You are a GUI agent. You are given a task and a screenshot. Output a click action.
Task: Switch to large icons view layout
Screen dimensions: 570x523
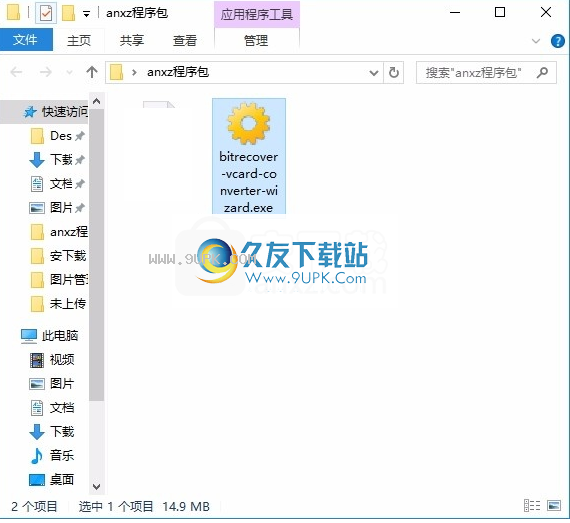tap(554, 506)
